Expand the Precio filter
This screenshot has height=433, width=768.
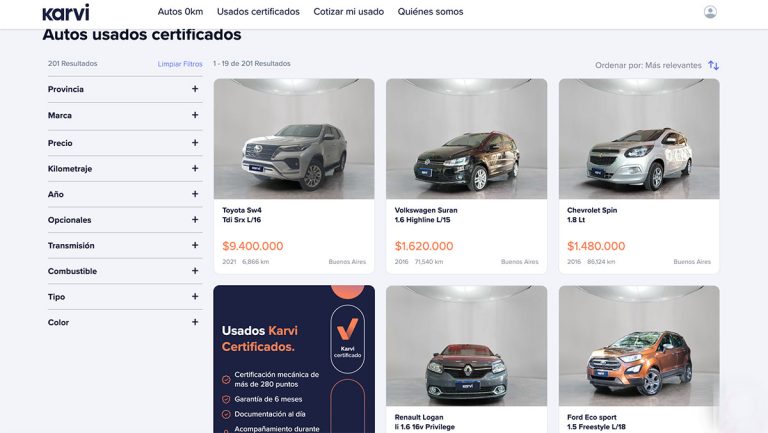pos(195,143)
